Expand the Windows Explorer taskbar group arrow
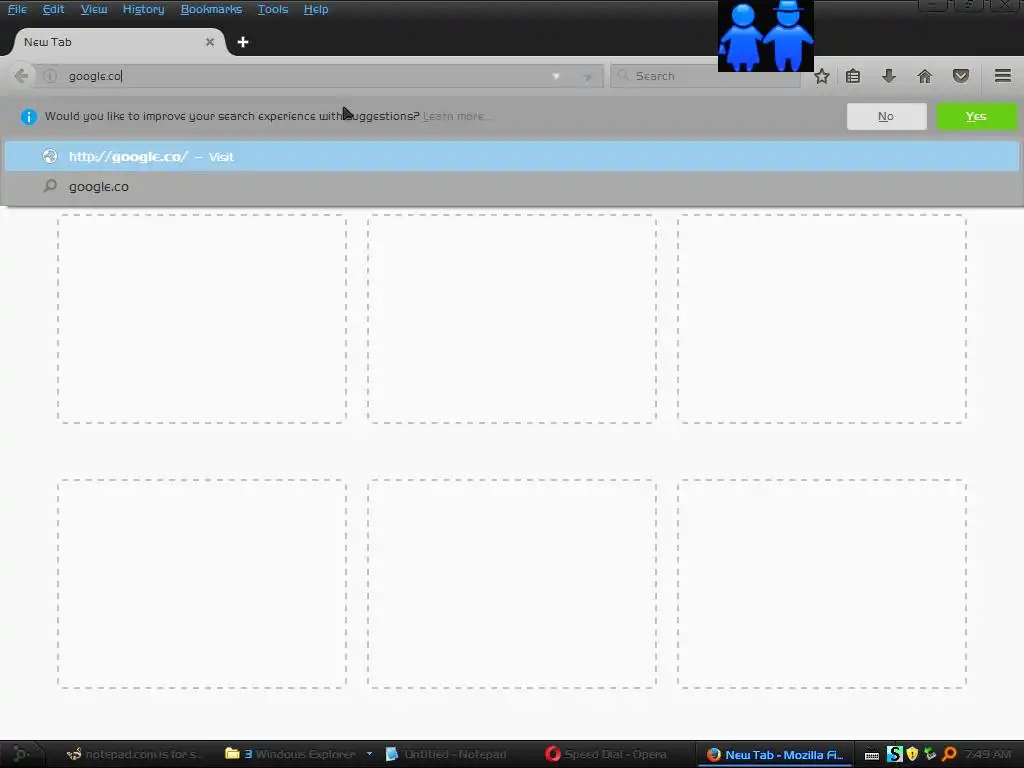This screenshot has width=1024, height=768. [x=370, y=754]
